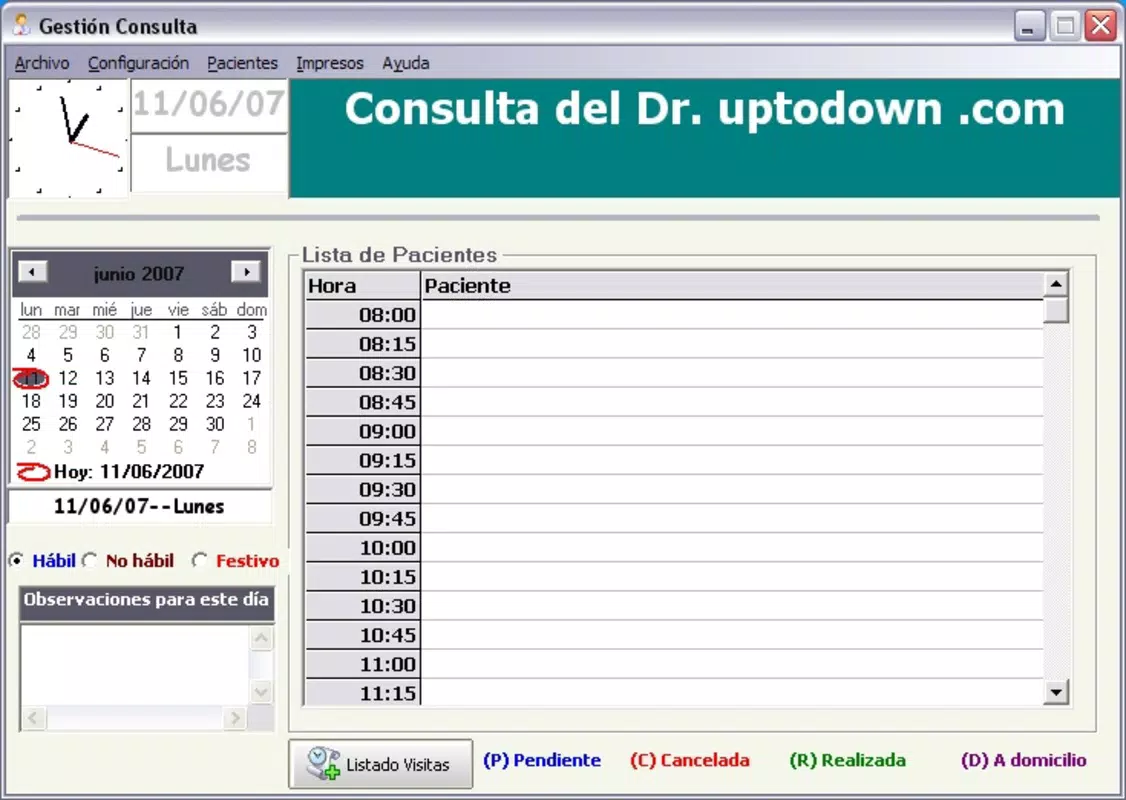Click observations box scroll down arrow
Screen dimensions: 1126x800
(x=261, y=692)
